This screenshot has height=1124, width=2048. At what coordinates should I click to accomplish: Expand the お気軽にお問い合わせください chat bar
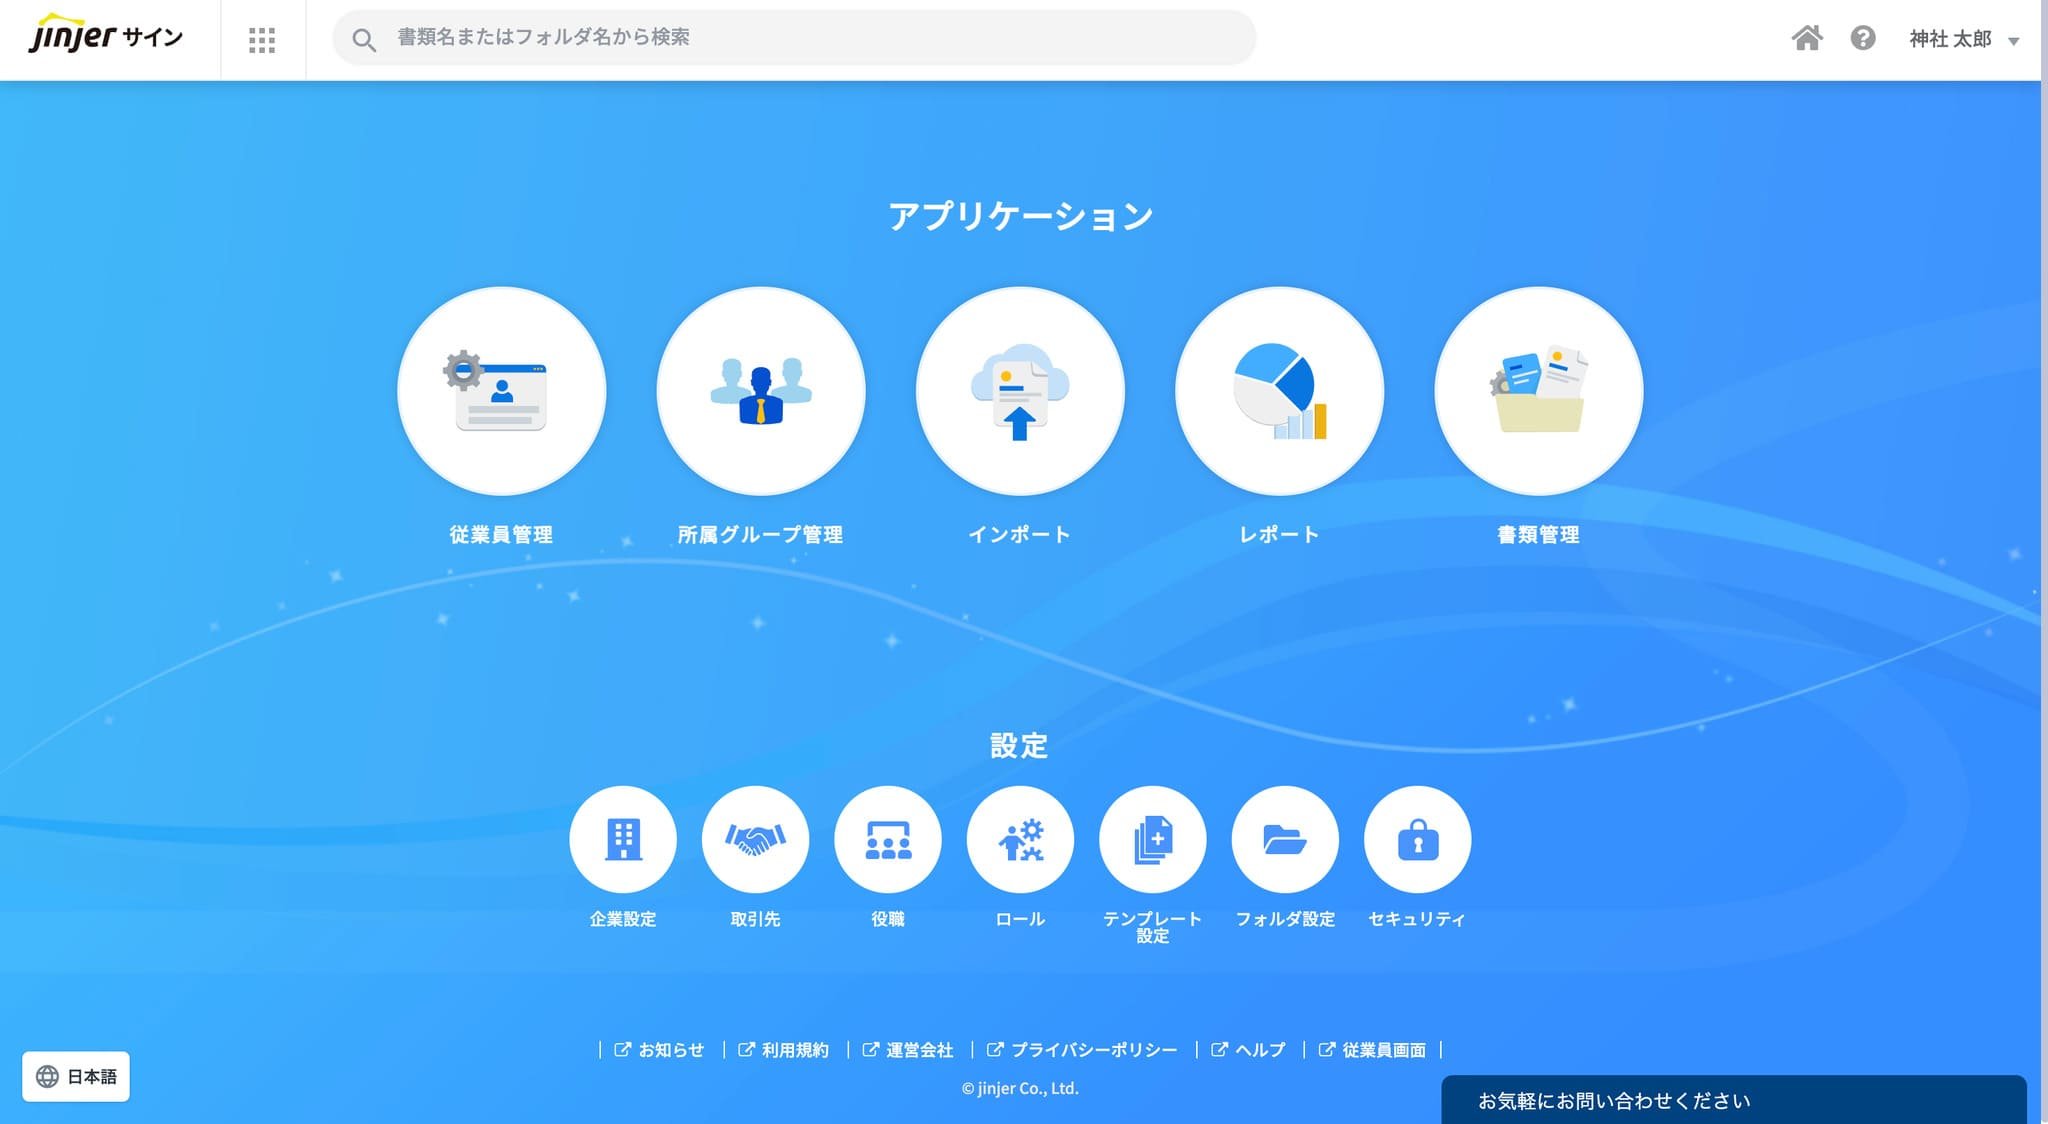(1734, 1100)
